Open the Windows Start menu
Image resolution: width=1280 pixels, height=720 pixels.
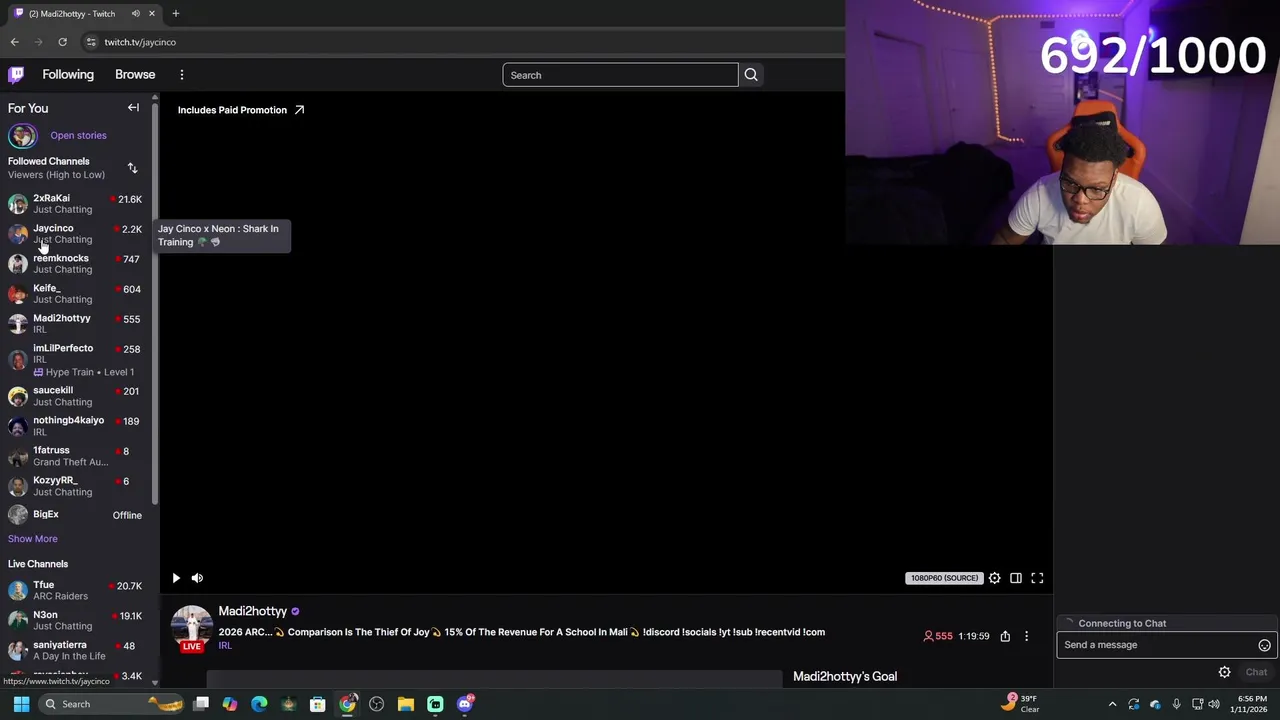pos(21,704)
